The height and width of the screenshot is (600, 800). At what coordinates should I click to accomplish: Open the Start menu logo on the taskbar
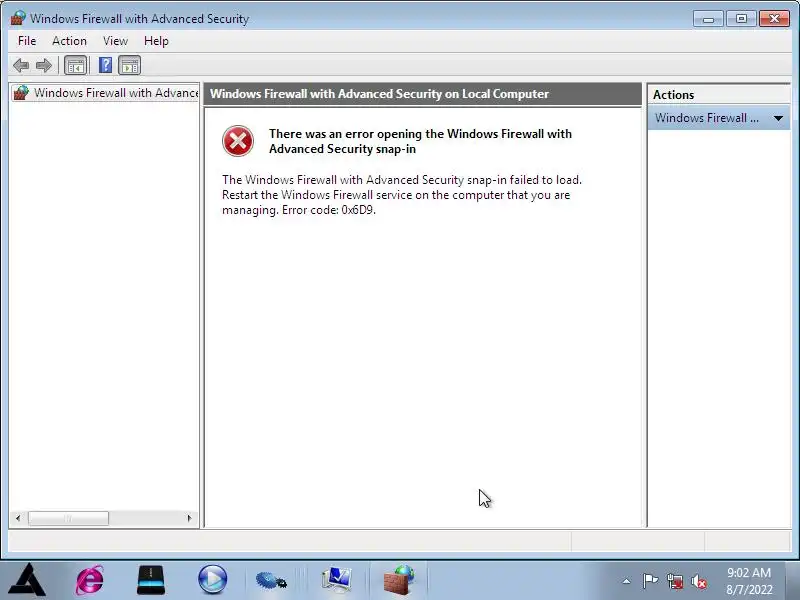point(28,580)
